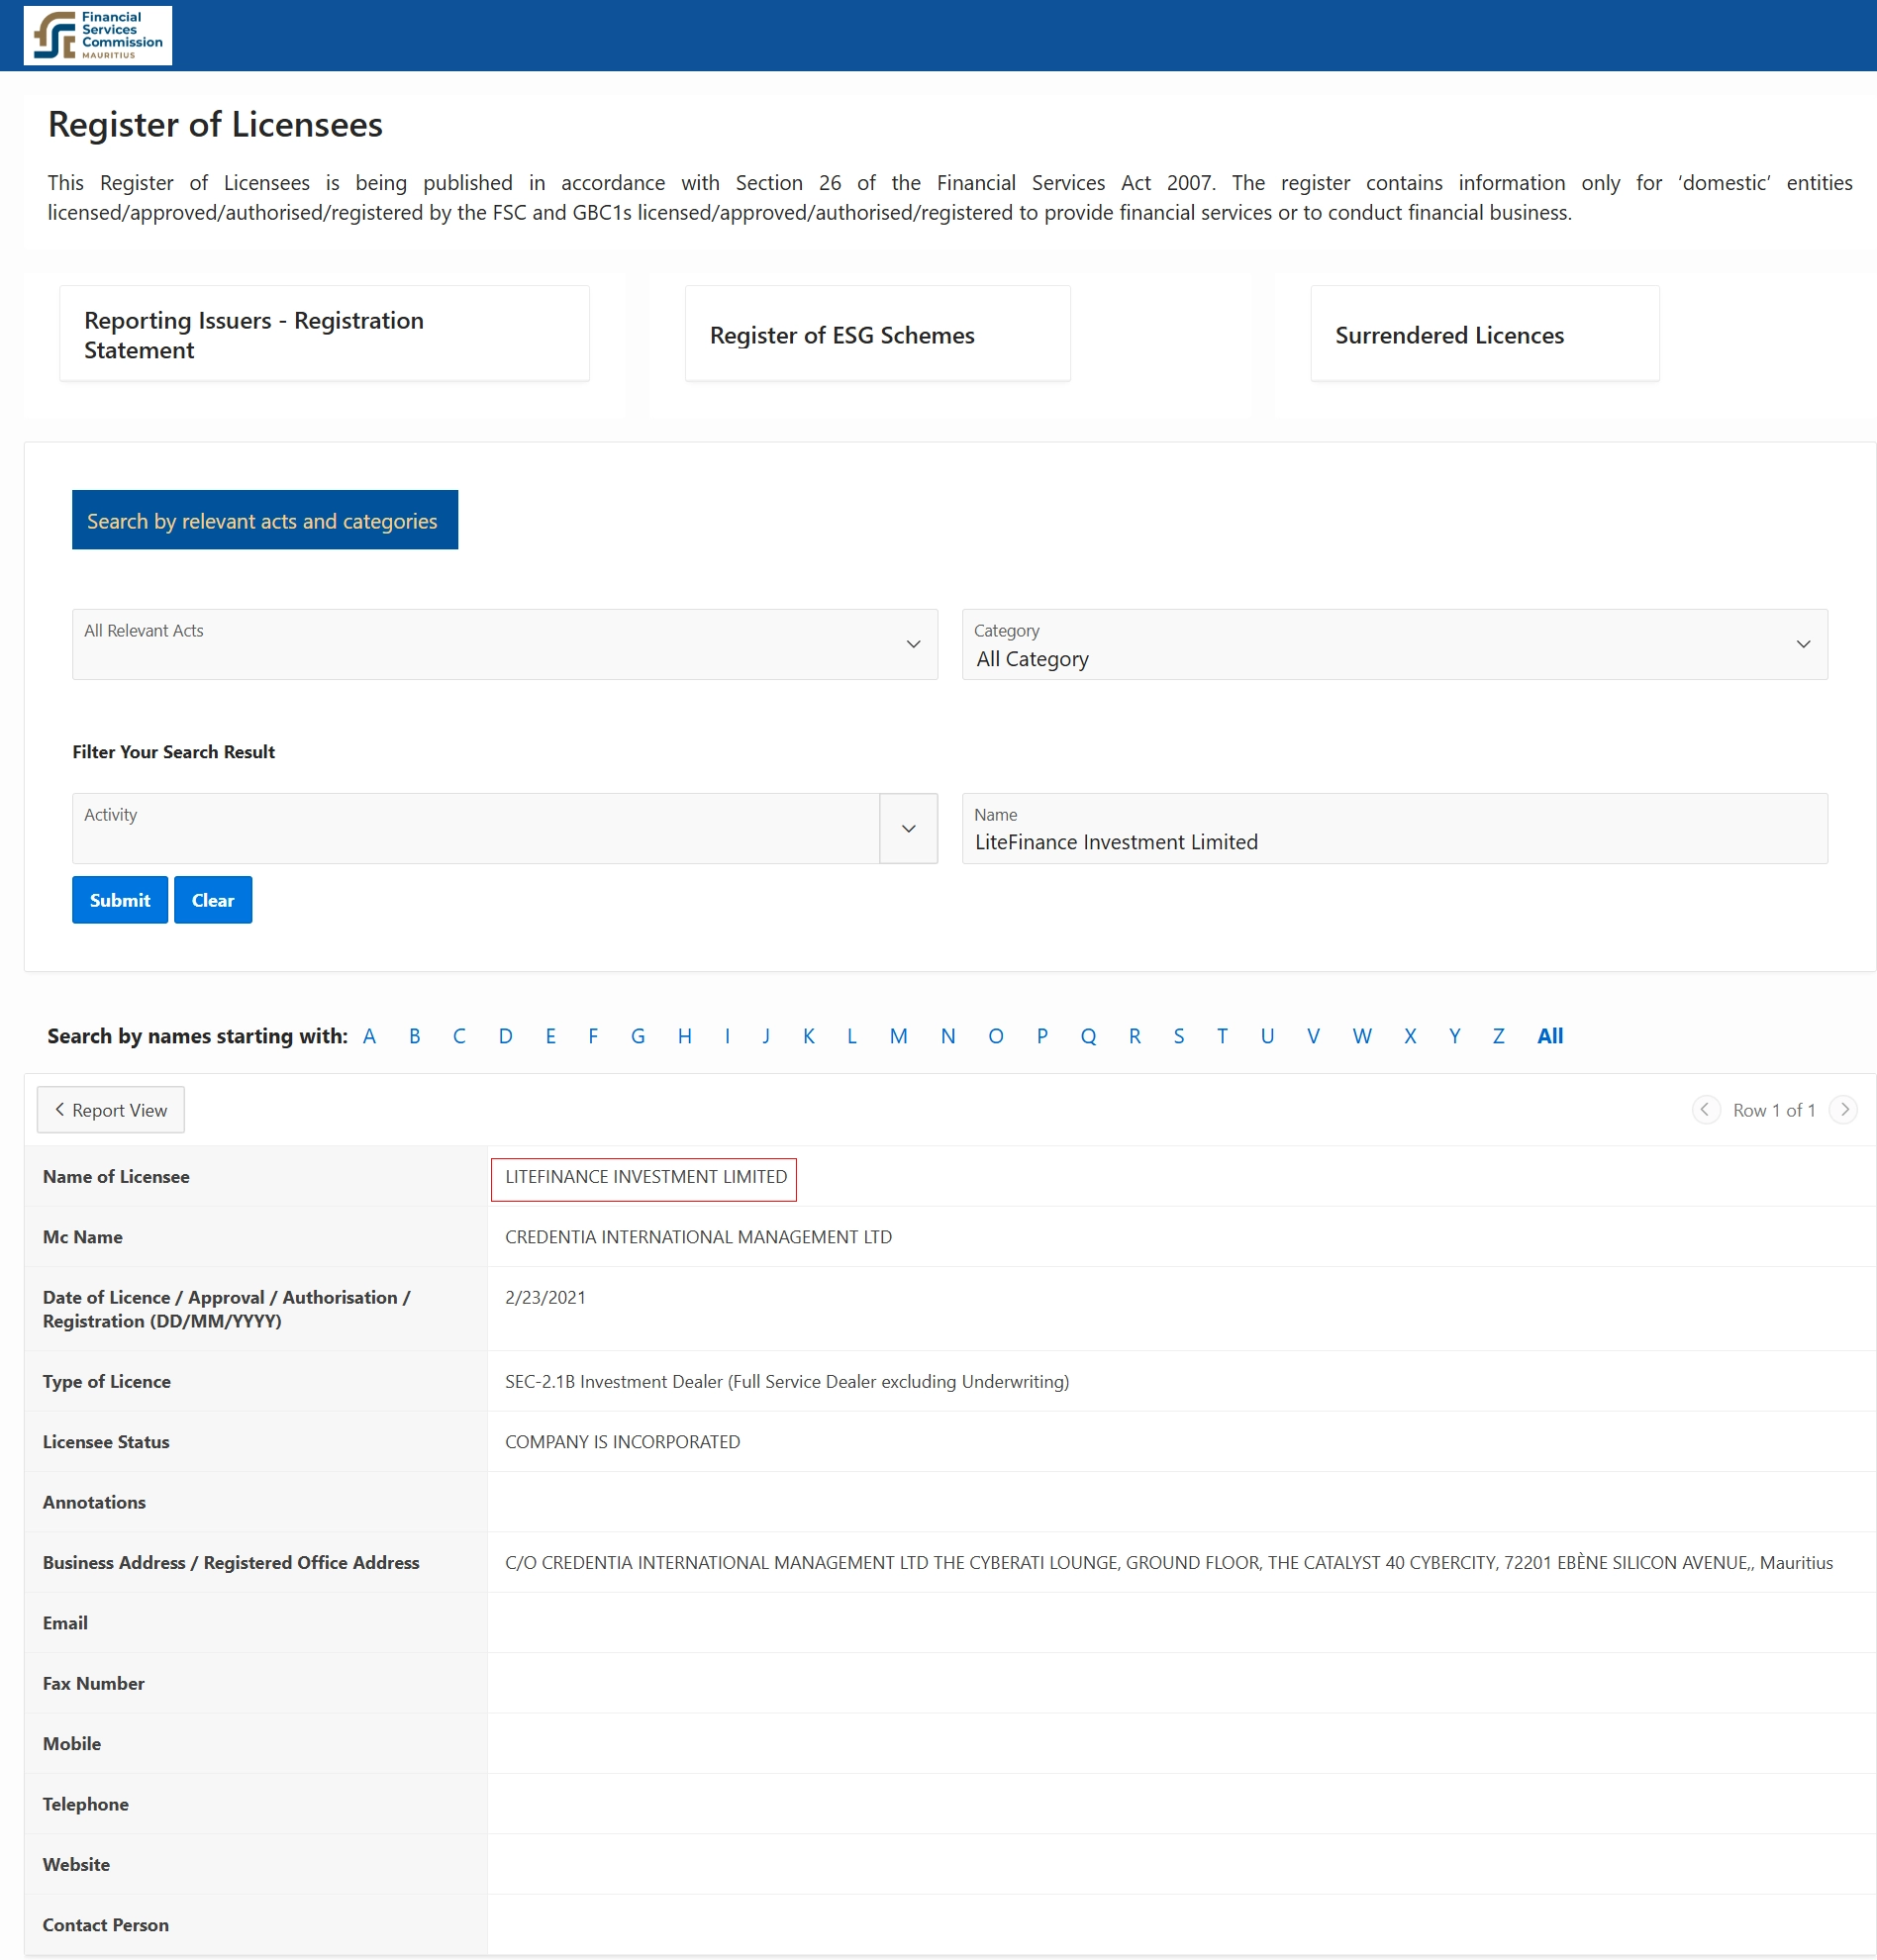Filter names starting with U
The image size is (1877, 1960).
(1268, 1036)
